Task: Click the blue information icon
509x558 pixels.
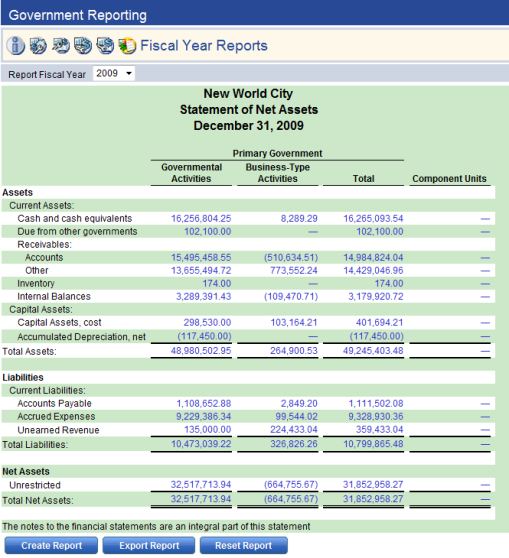Action: pos(15,46)
